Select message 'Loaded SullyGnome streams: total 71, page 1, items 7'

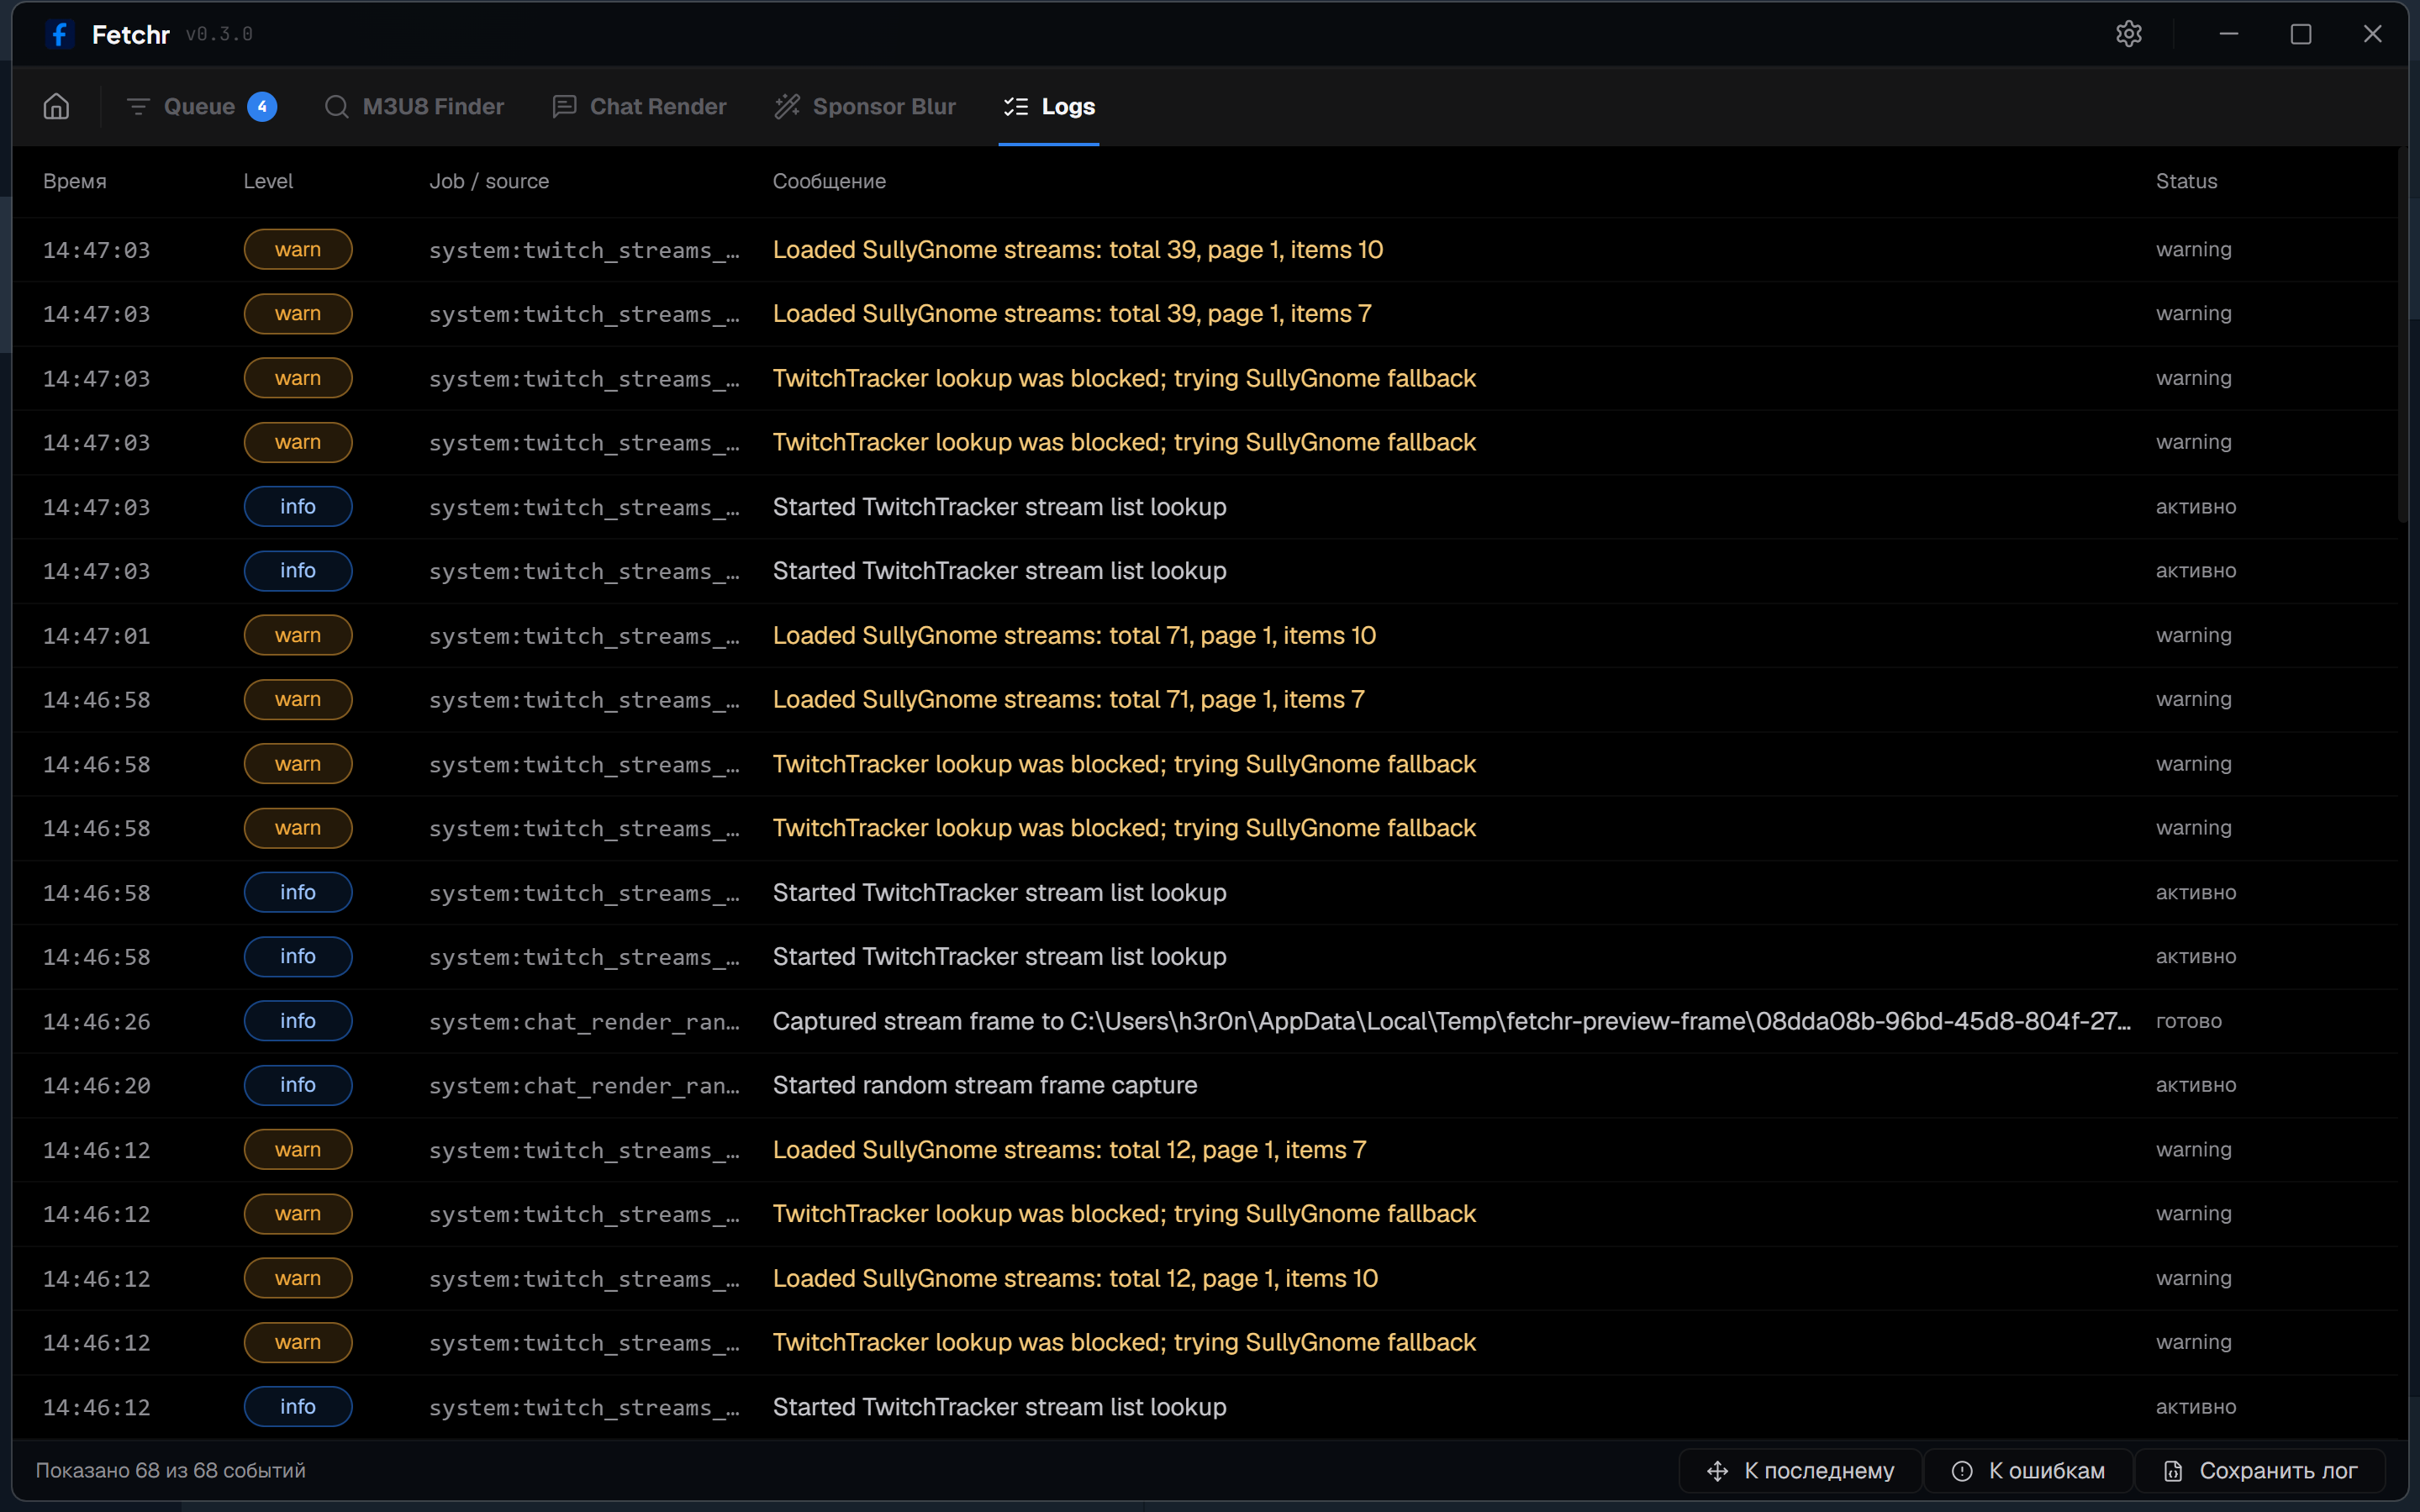point(1069,700)
